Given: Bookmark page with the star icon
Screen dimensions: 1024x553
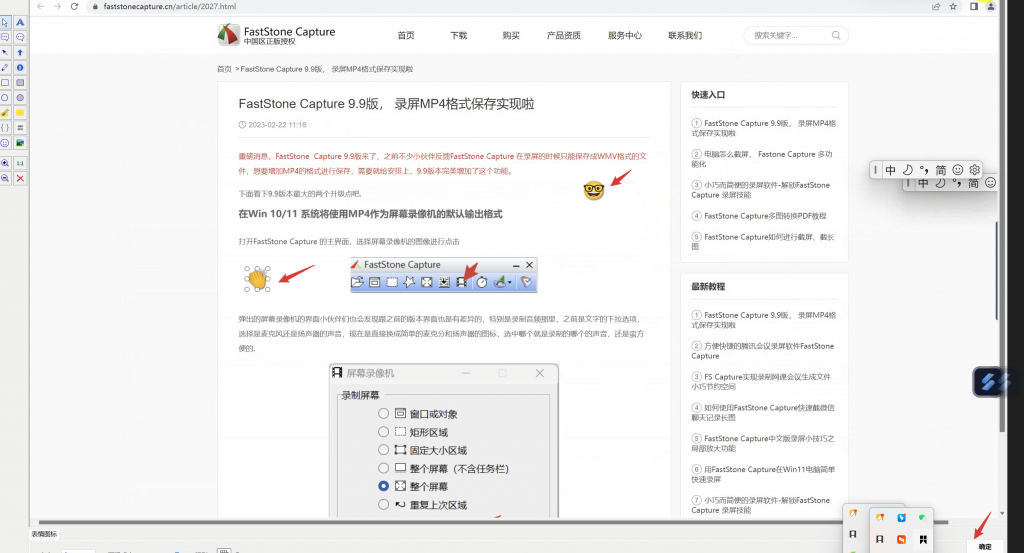Looking at the screenshot, I should [953, 7].
